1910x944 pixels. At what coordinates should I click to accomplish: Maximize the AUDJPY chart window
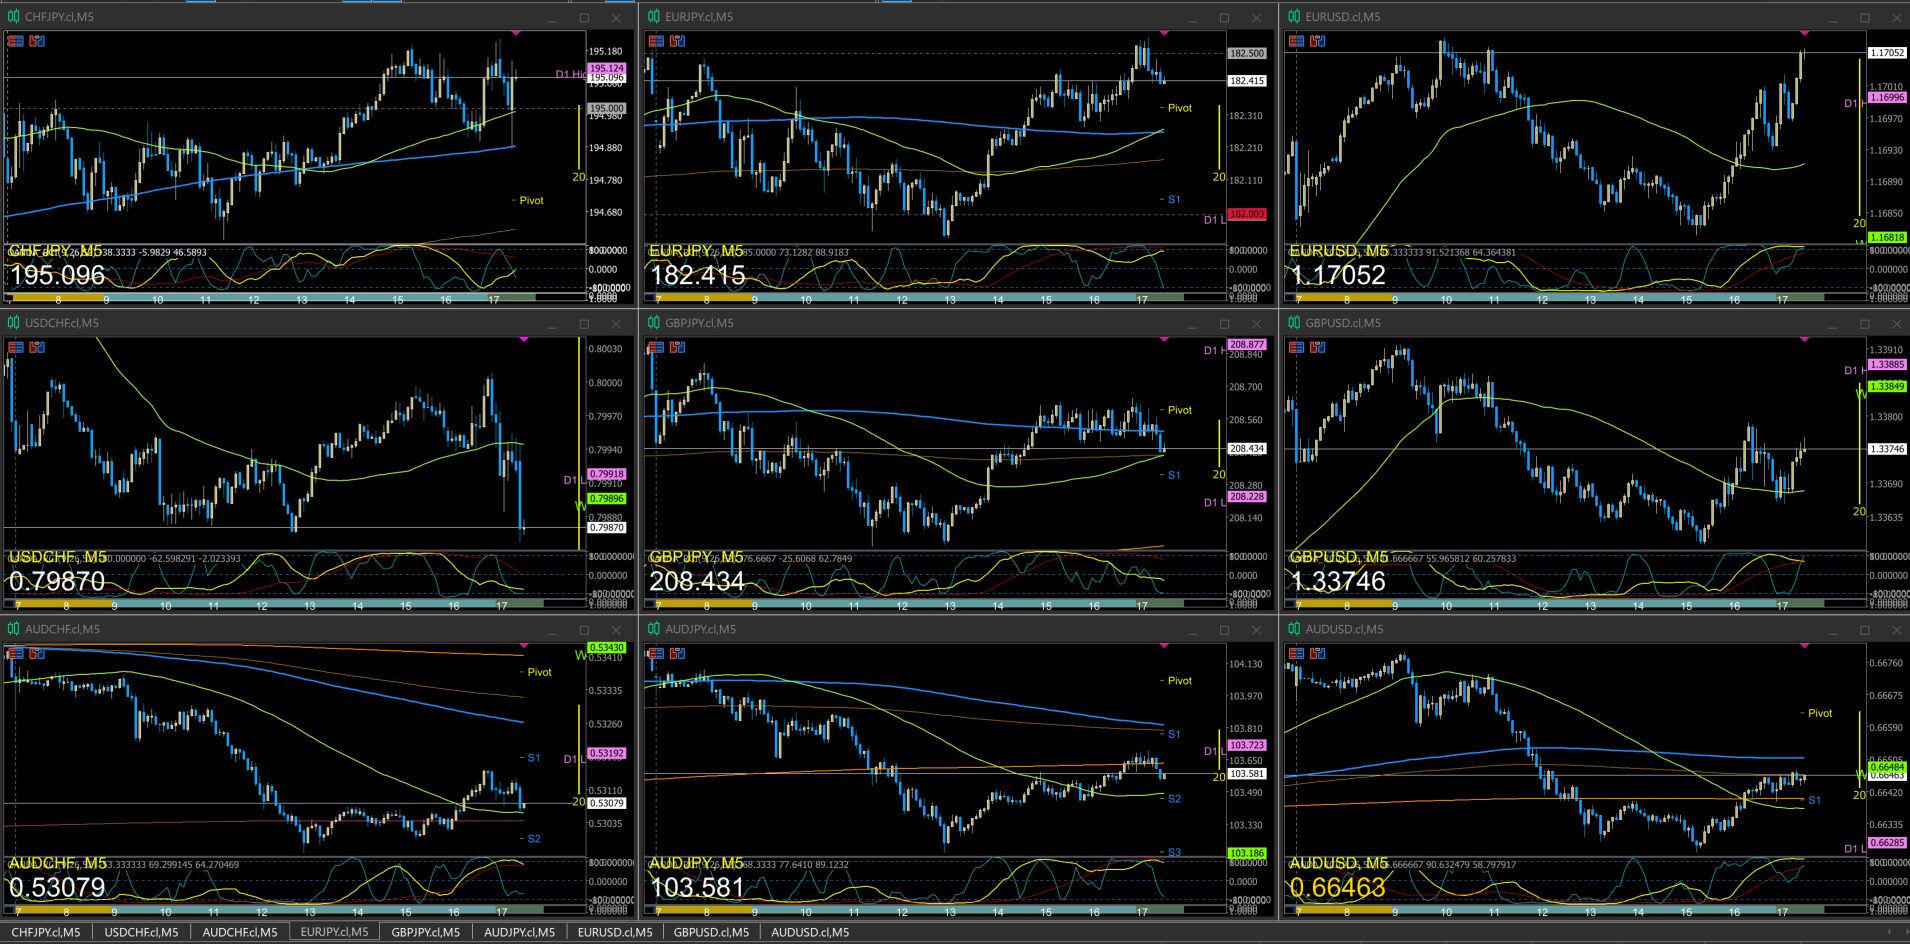1224,630
